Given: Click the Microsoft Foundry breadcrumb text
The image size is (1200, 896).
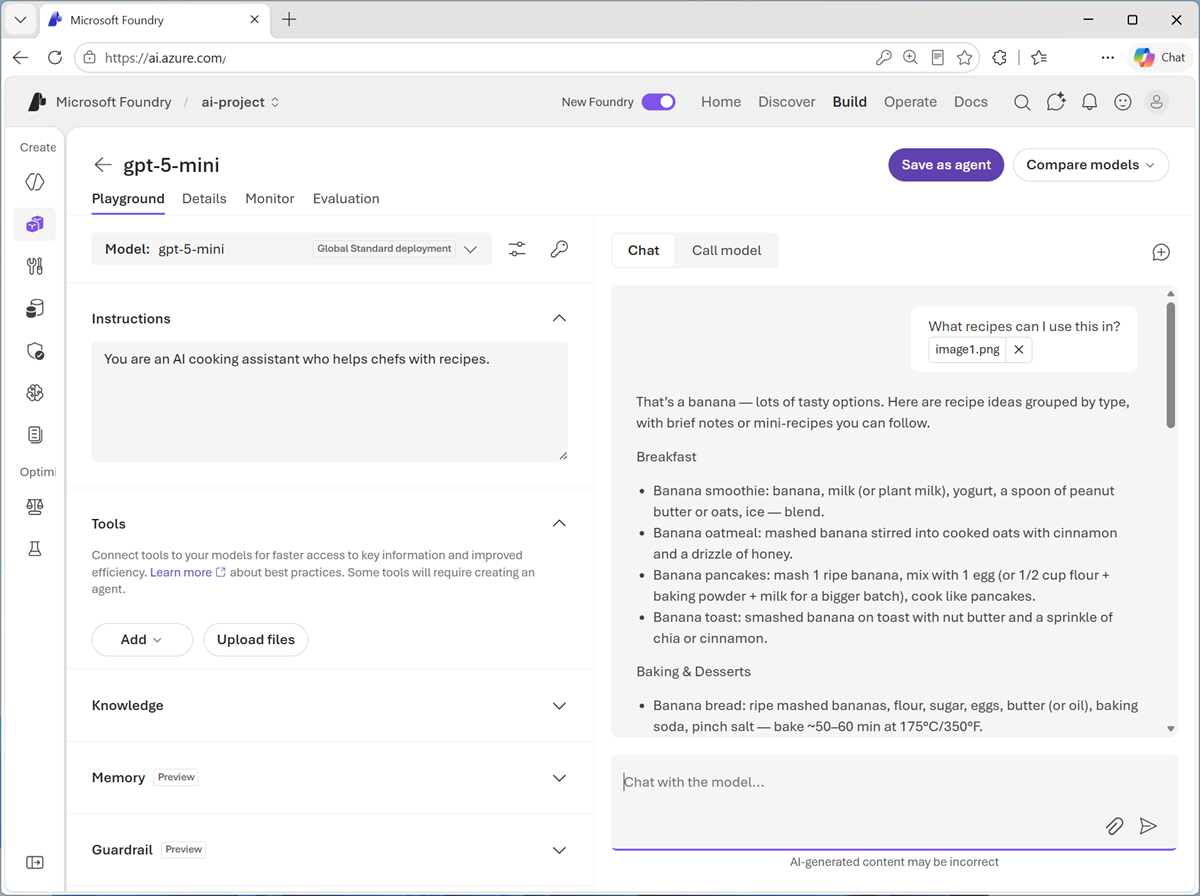Looking at the screenshot, I should [114, 102].
